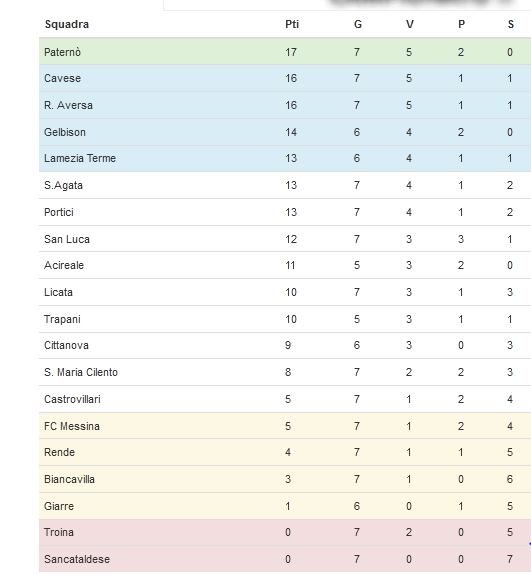This screenshot has width=531, height=575.
Task: Select S.Agata in the standings
Action: (63, 185)
